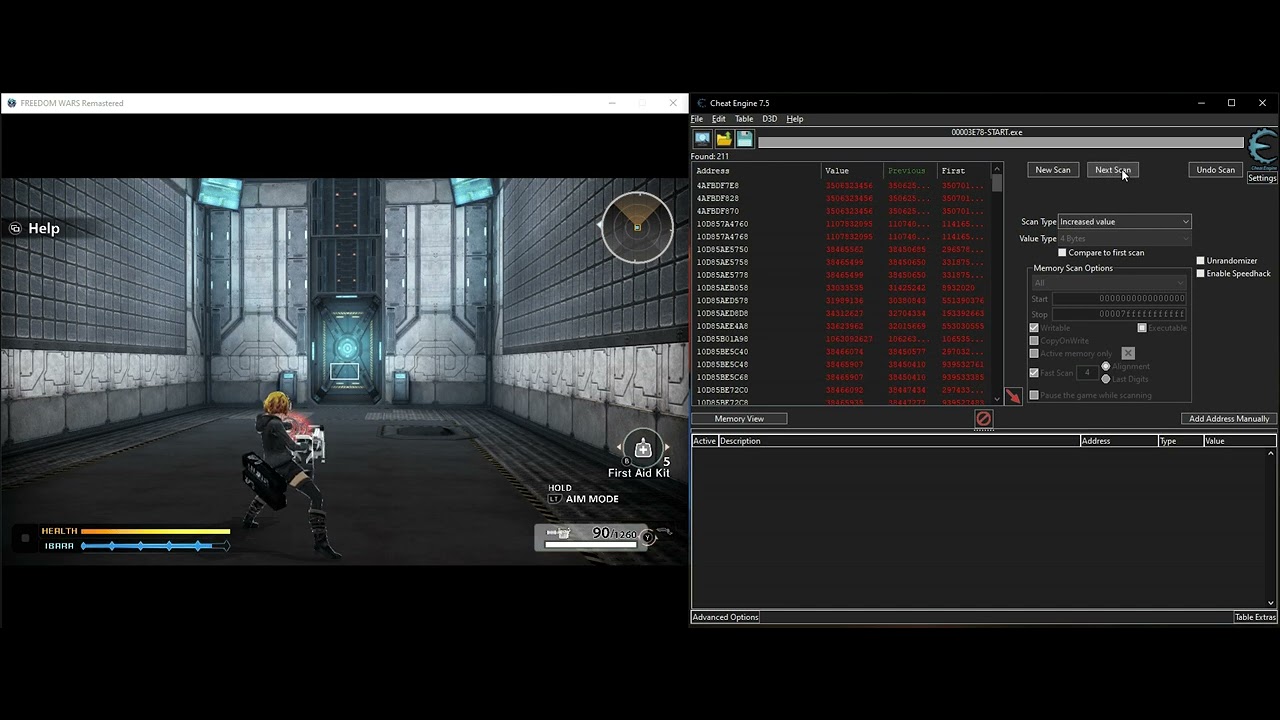Click the Previous column header
The image size is (1280, 720).
910,171
